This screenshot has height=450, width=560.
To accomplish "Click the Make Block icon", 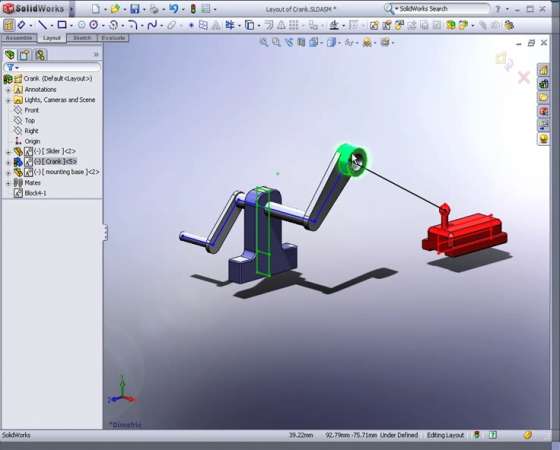I will pyautogui.click(x=374, y=25).
